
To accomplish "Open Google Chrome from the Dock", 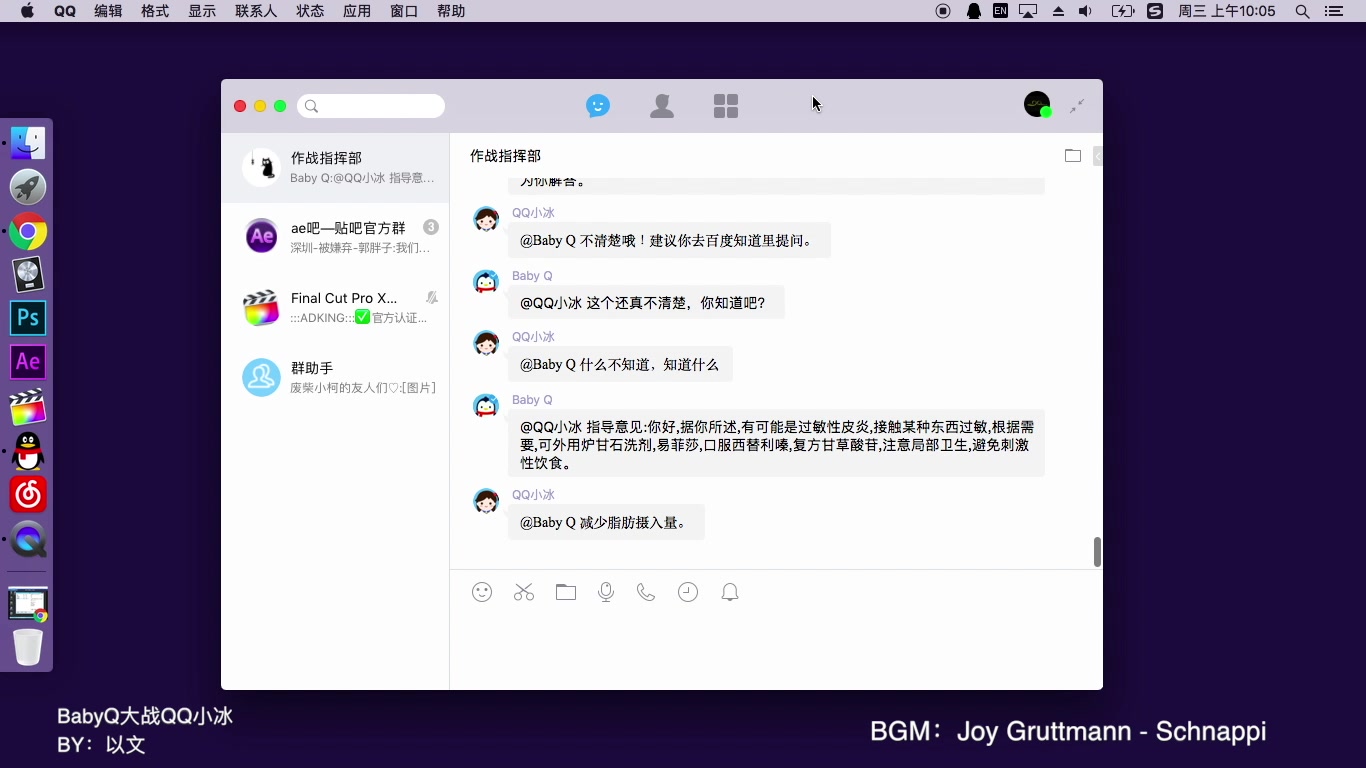I will (x=28, y=231).
